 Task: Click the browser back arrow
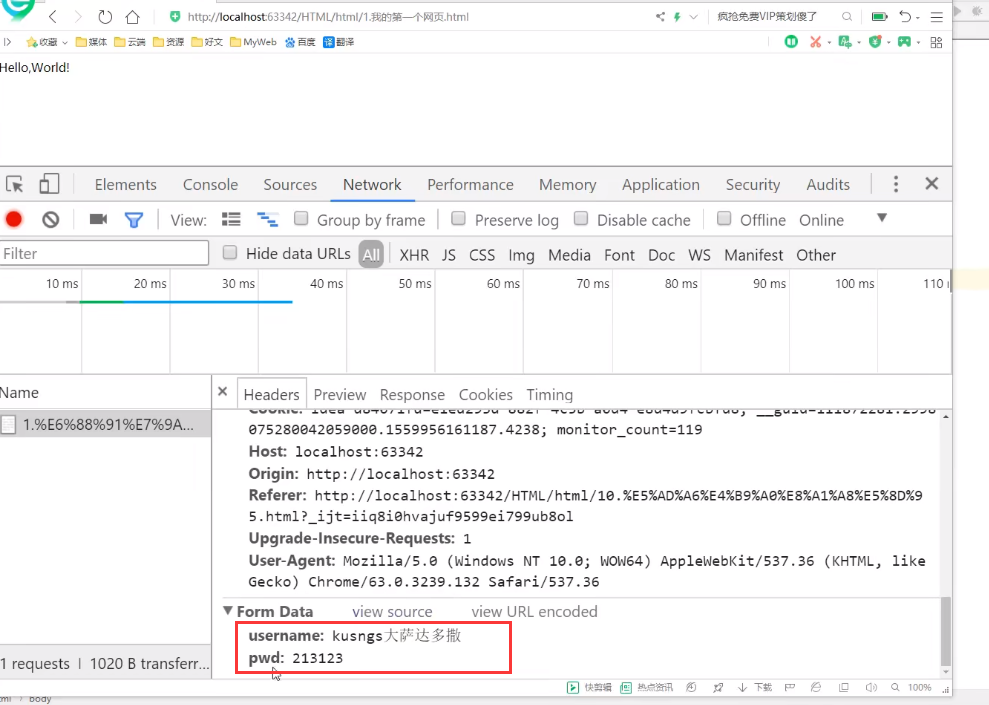tap(53, 17)
